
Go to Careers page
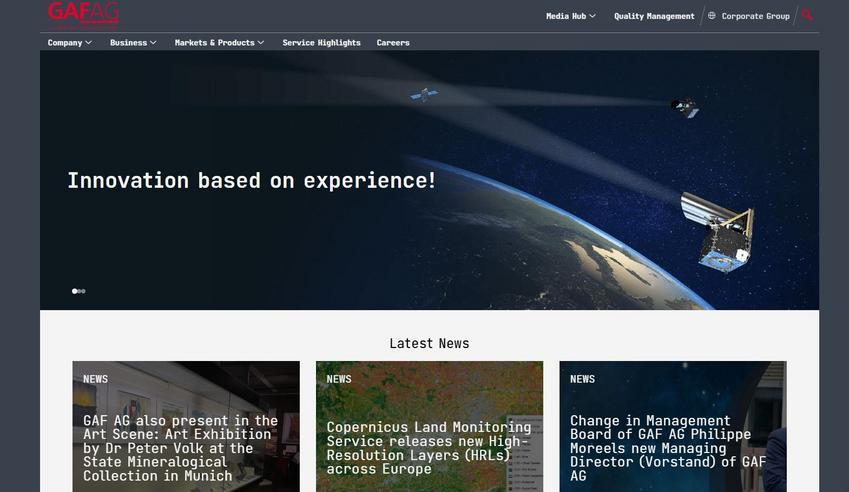click(393, 43)
